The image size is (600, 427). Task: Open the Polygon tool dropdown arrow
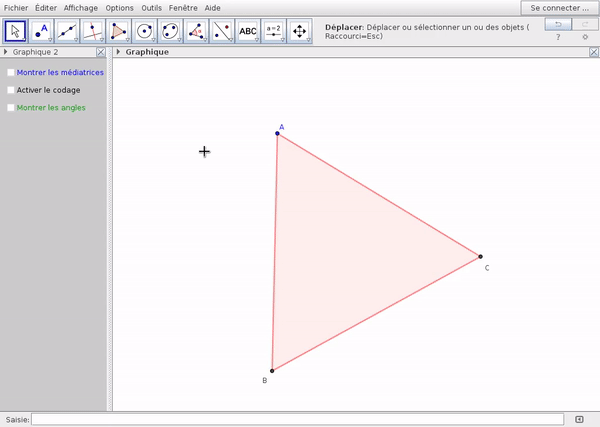pos(127,40)
